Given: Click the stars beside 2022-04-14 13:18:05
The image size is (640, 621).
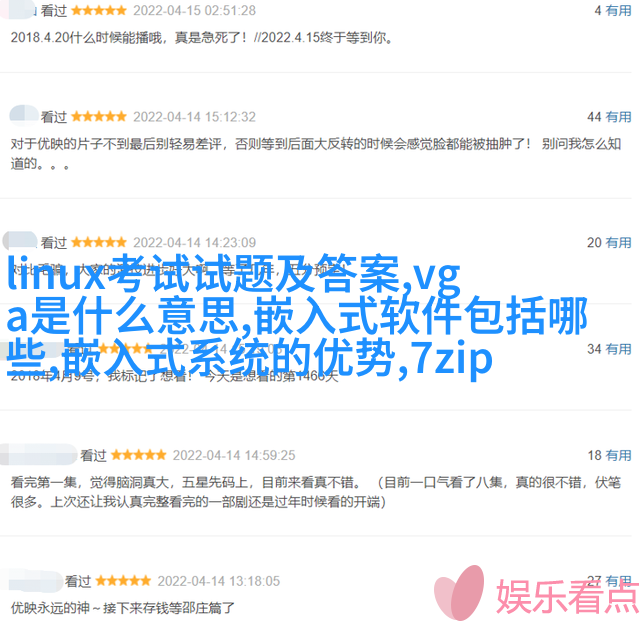Looking at the screenshot, I should 123,581.
